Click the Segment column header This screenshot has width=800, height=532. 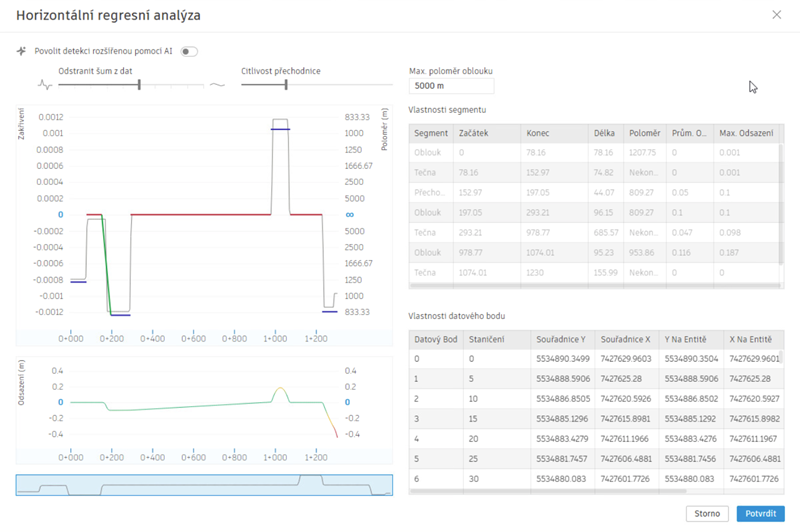[431, 133]
